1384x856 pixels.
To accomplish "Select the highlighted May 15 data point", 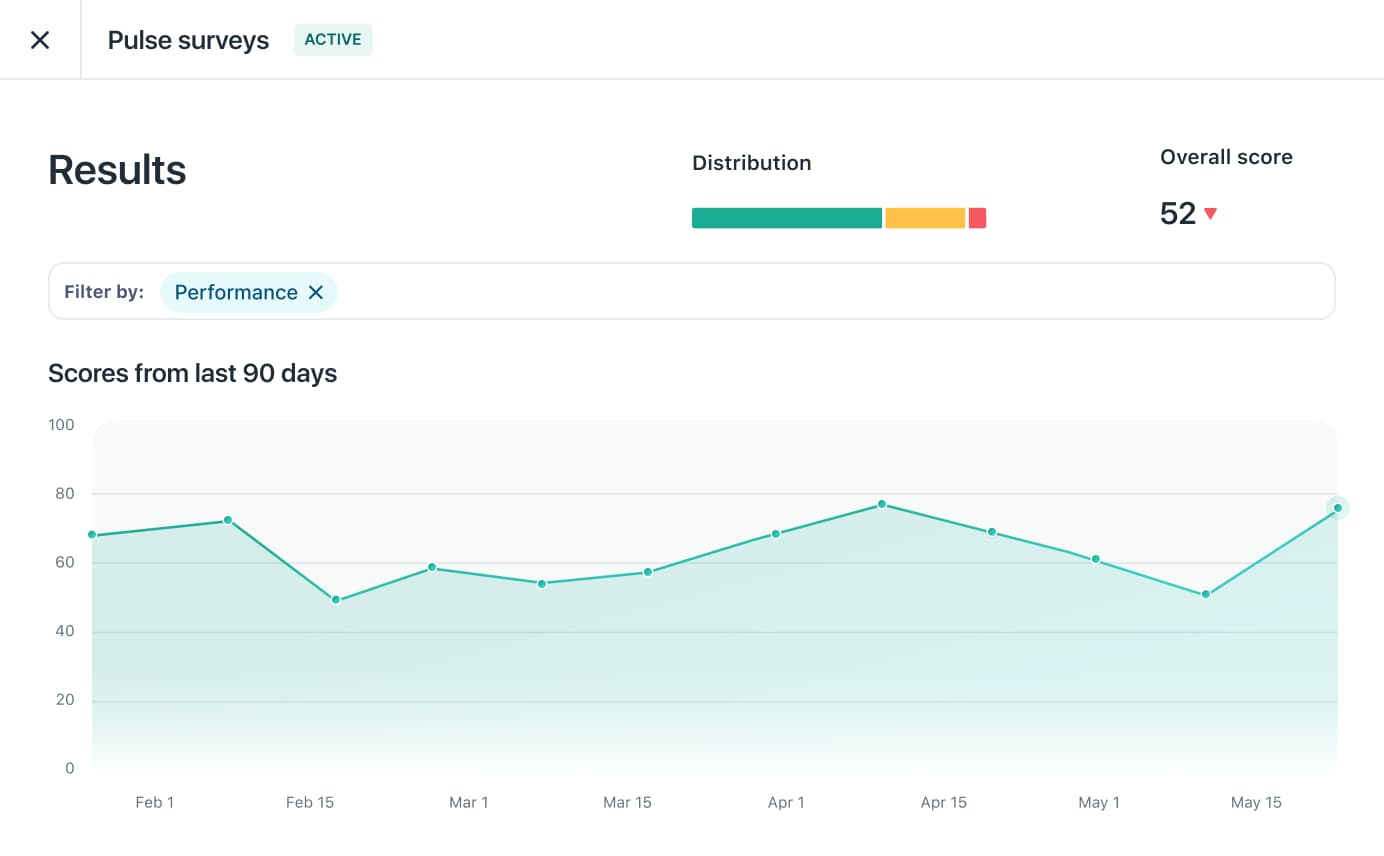I will tap(1335, 508).
